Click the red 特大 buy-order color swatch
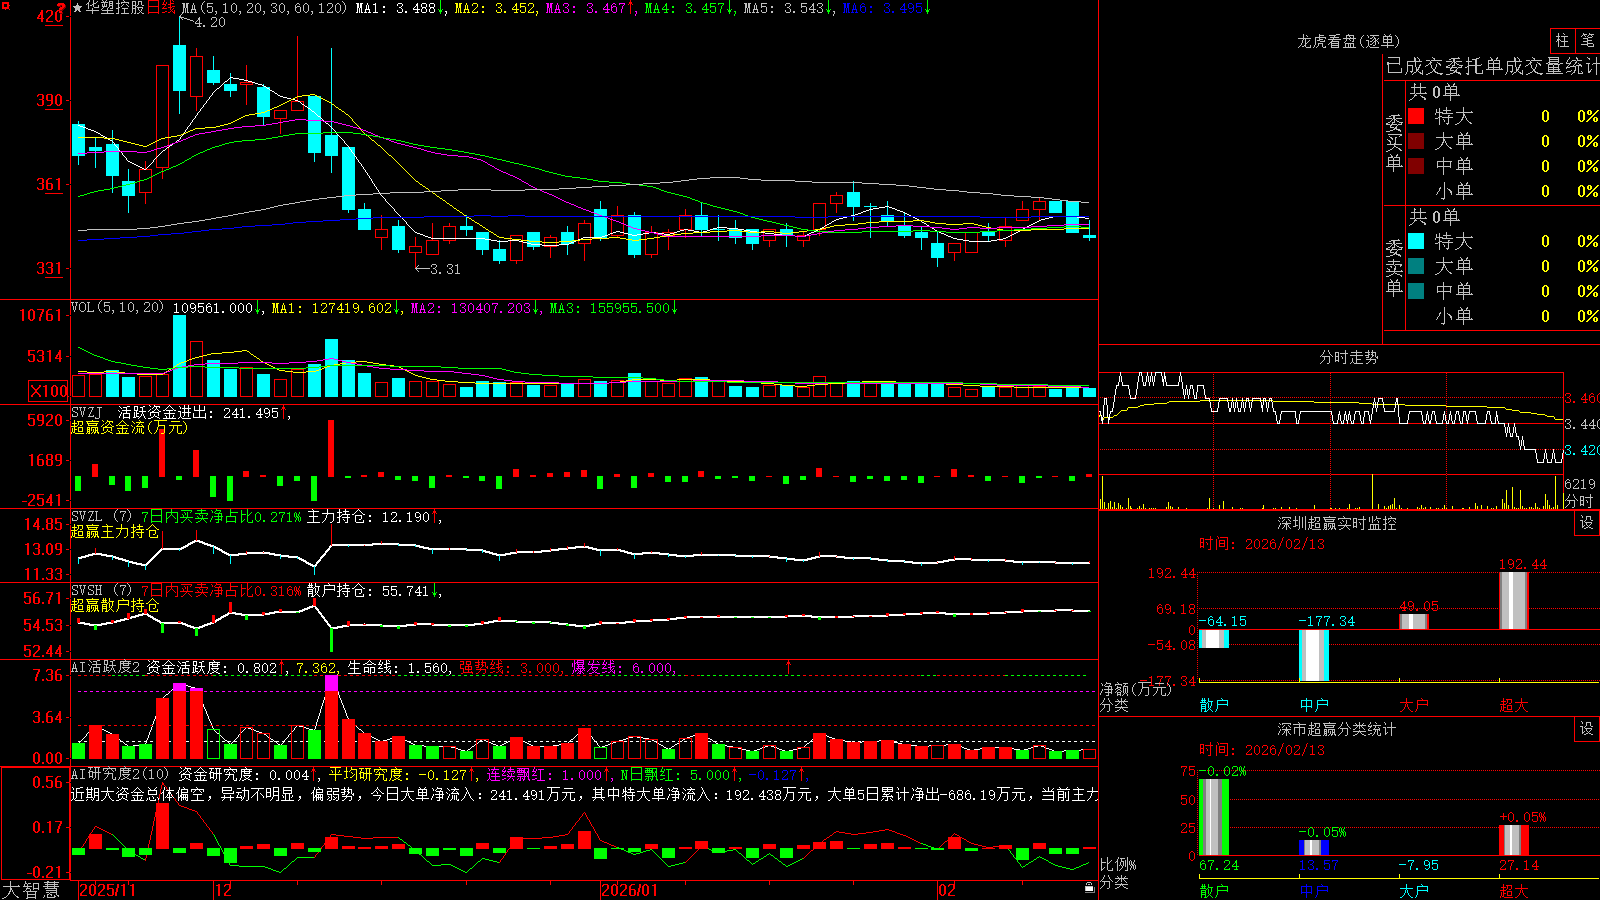The width and height of the screenshot is (1600, 900). (1416, 116)
